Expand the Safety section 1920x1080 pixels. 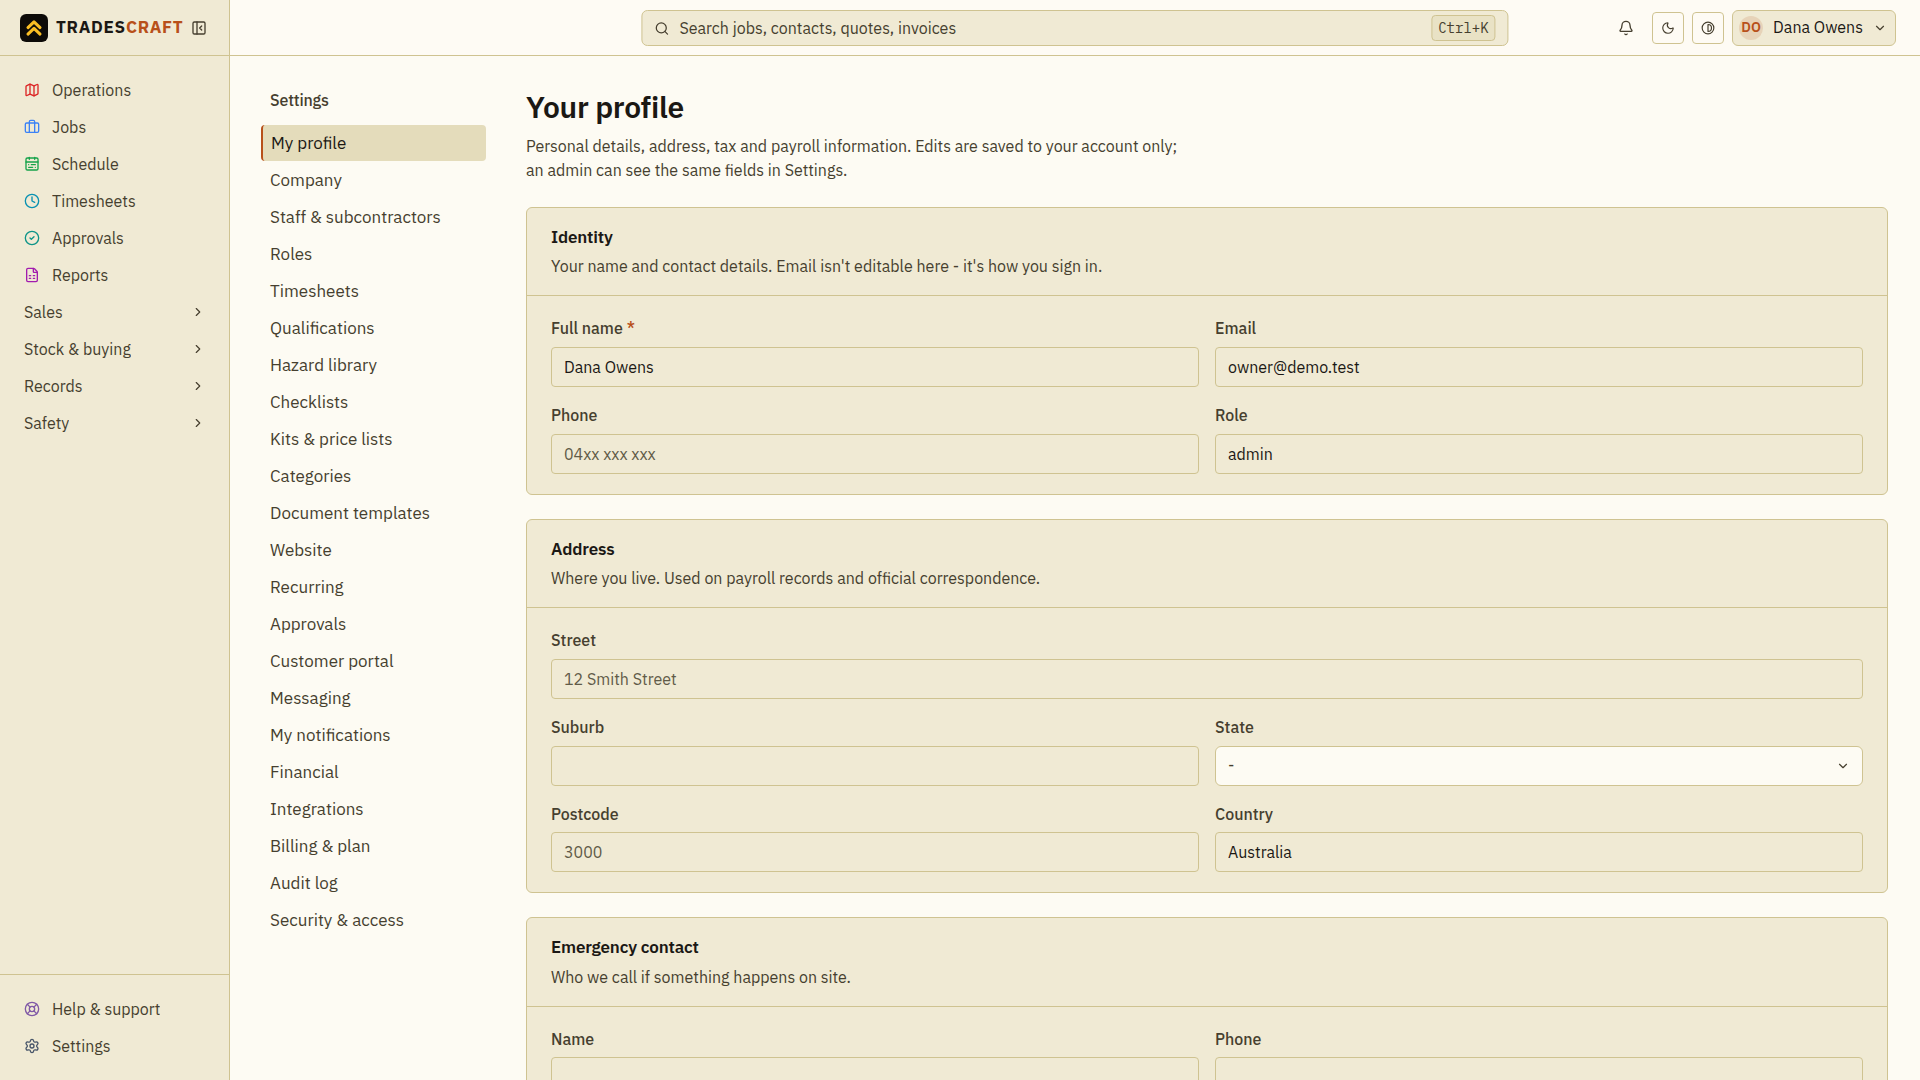[114, 423]
